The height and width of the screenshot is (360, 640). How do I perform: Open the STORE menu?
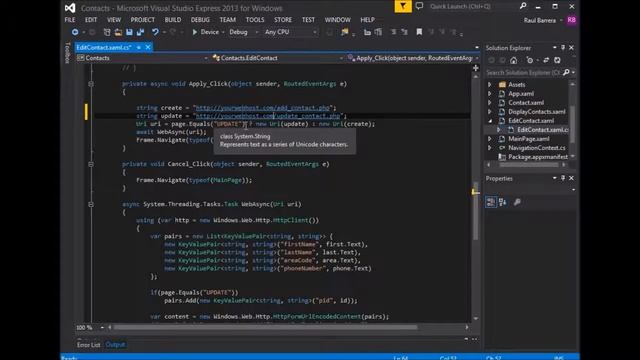coord(283,20)
